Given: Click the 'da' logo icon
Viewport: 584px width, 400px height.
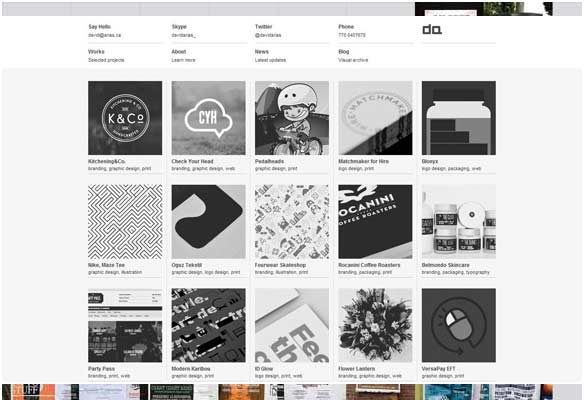Looking at the screenshot, I should [432, 29].
